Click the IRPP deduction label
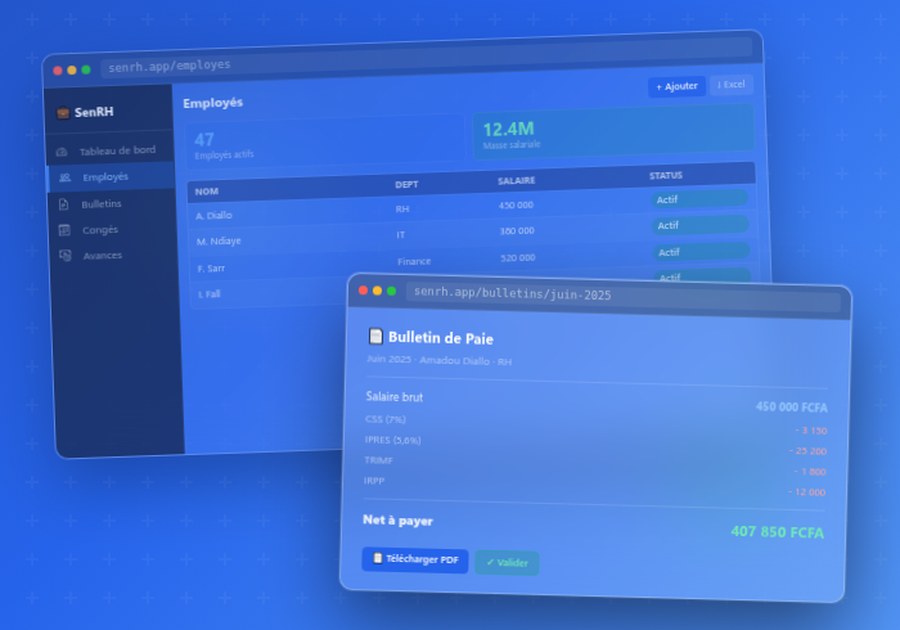Screen dimensions: 900x630 click(374, 481)
